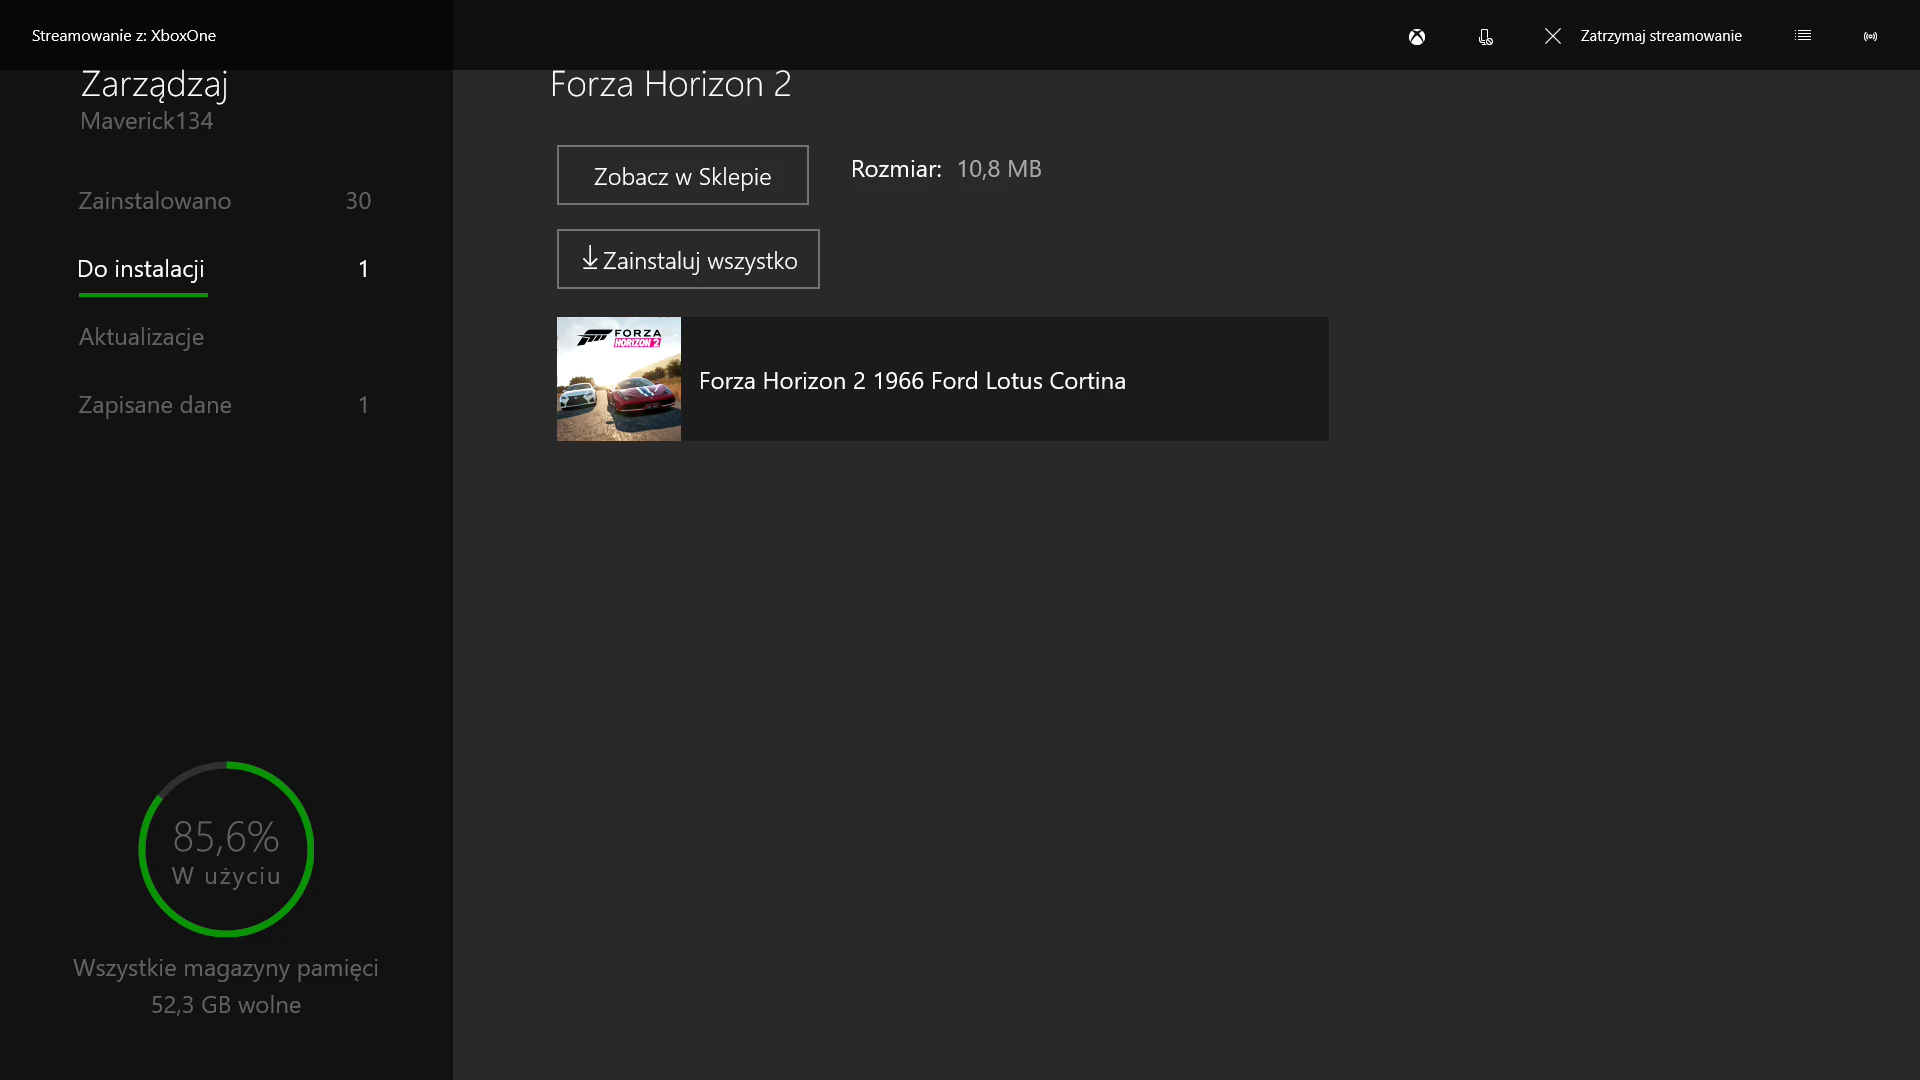This screenshot has width=1920, height=1080.
Task: Click Wszystkie magazyny pamięci label
Action: pyautogui.click(x=226, y=968)
